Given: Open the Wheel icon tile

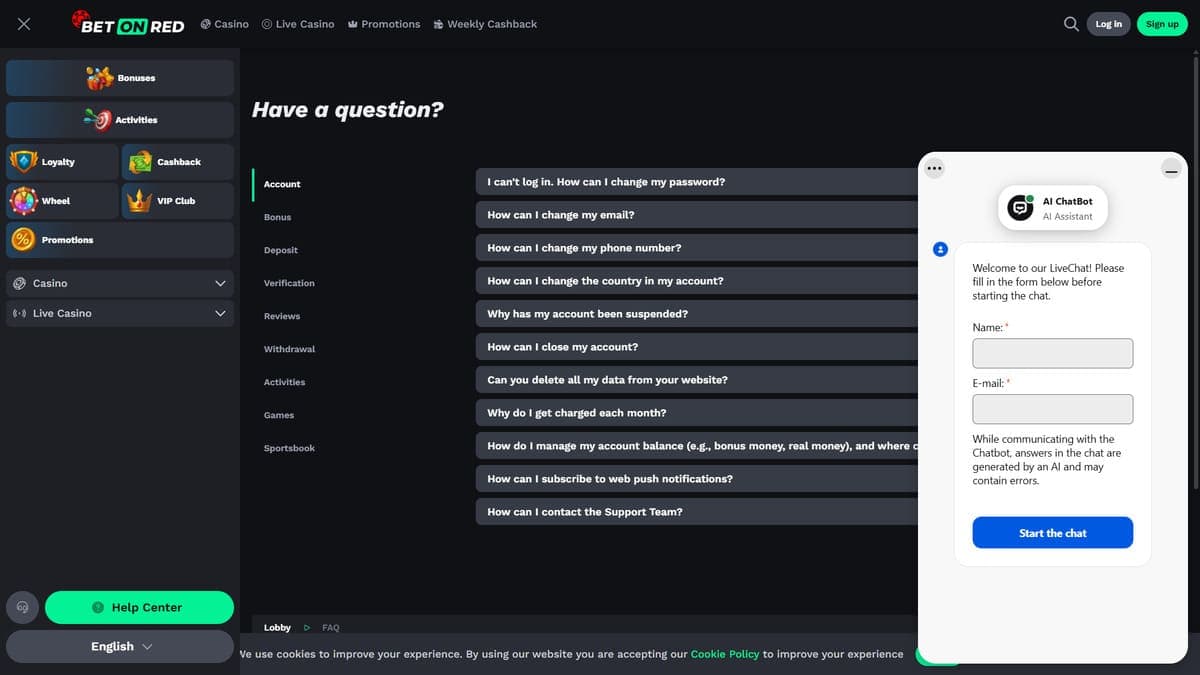Looking at the screenshot, I should (61, 201).
